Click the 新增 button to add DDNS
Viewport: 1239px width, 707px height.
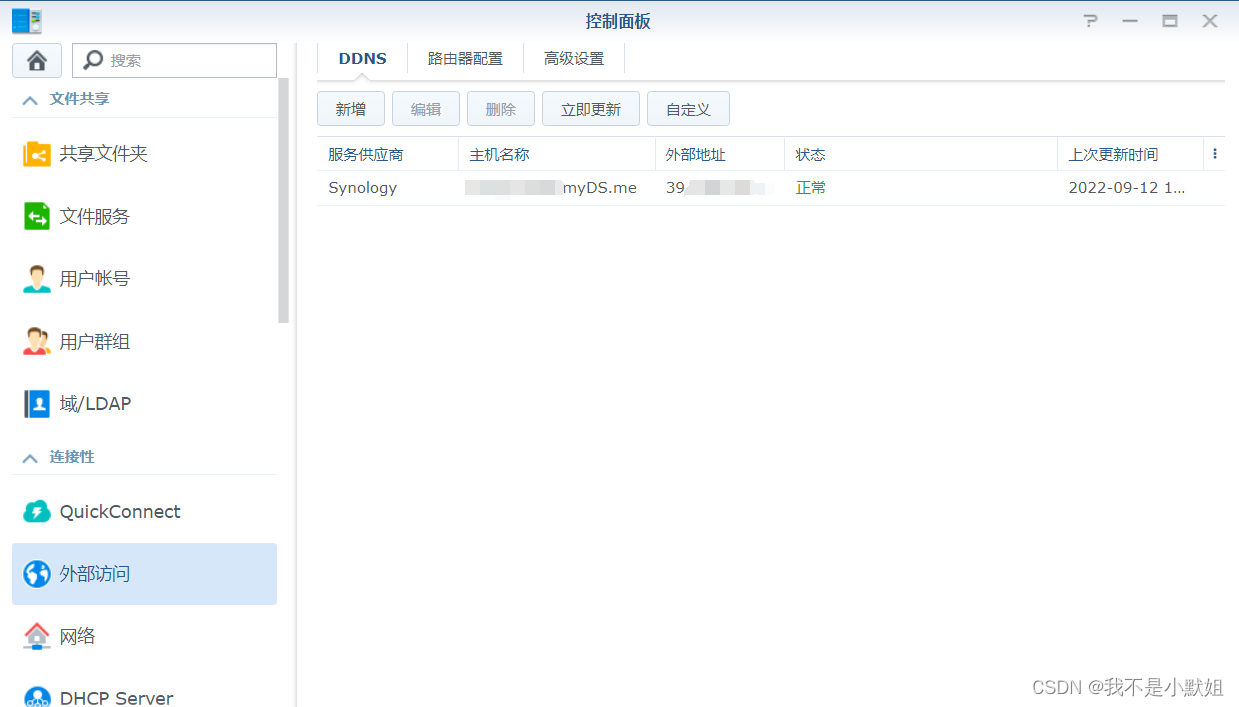click(x=350, y=108)
